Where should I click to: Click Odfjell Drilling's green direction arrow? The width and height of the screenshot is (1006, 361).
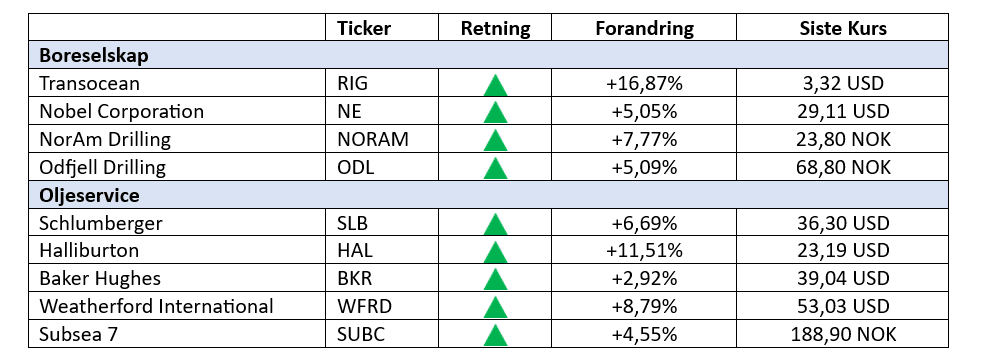coord(495,168)
